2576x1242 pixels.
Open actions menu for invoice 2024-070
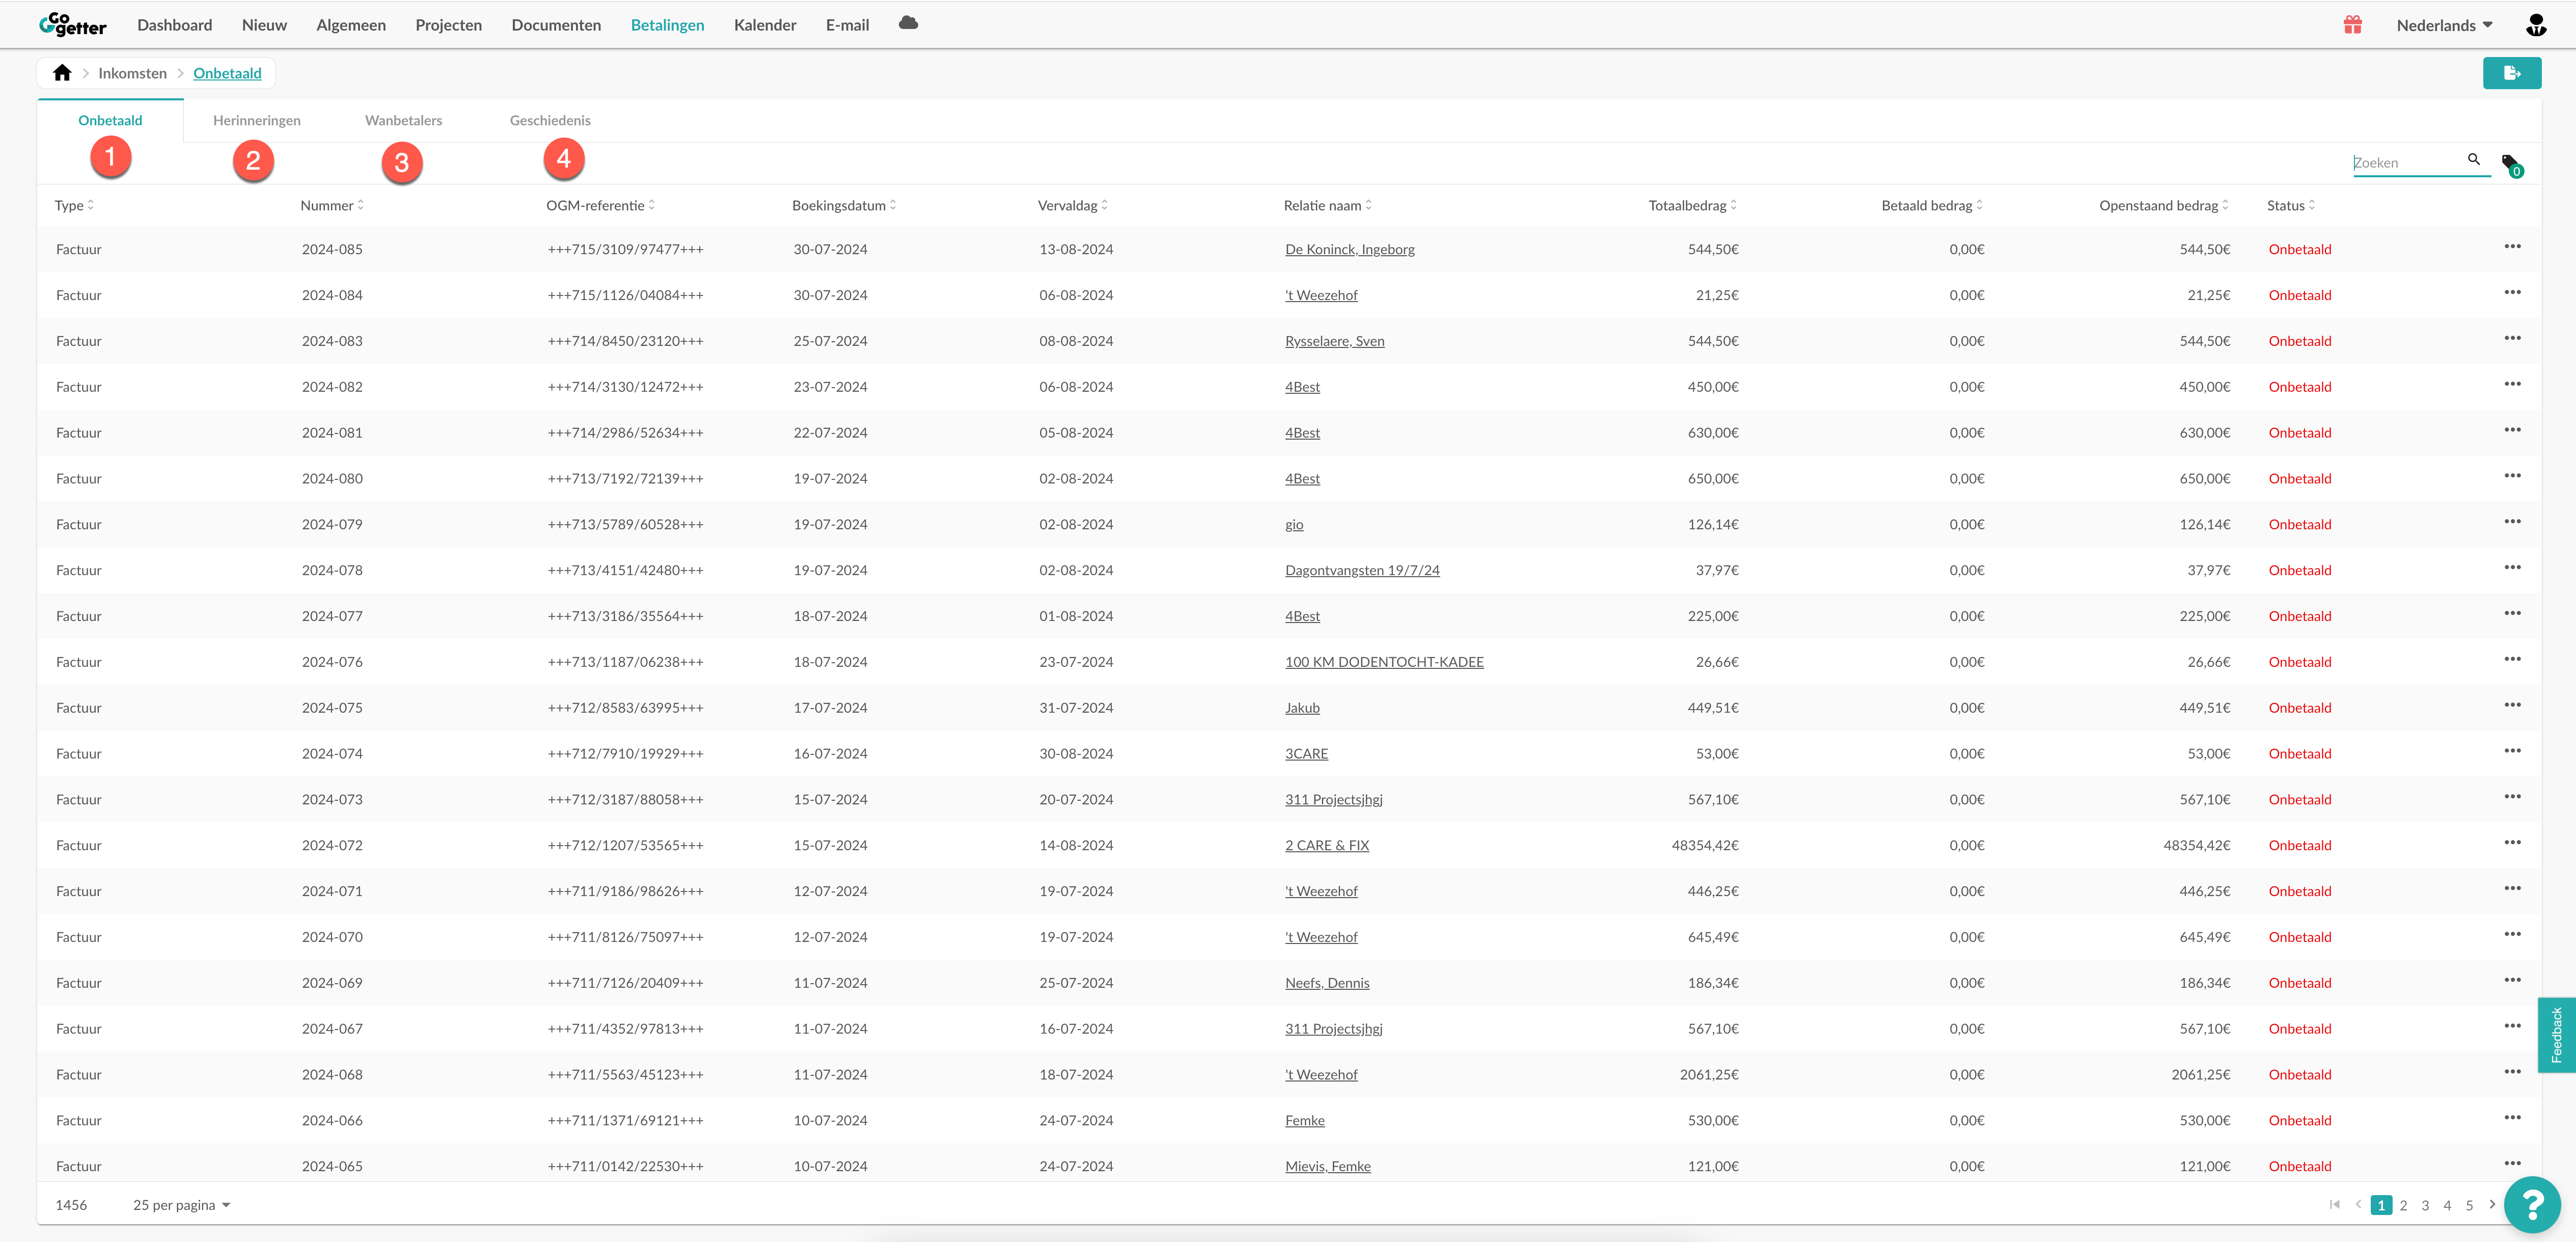(x=2512, y=935)
